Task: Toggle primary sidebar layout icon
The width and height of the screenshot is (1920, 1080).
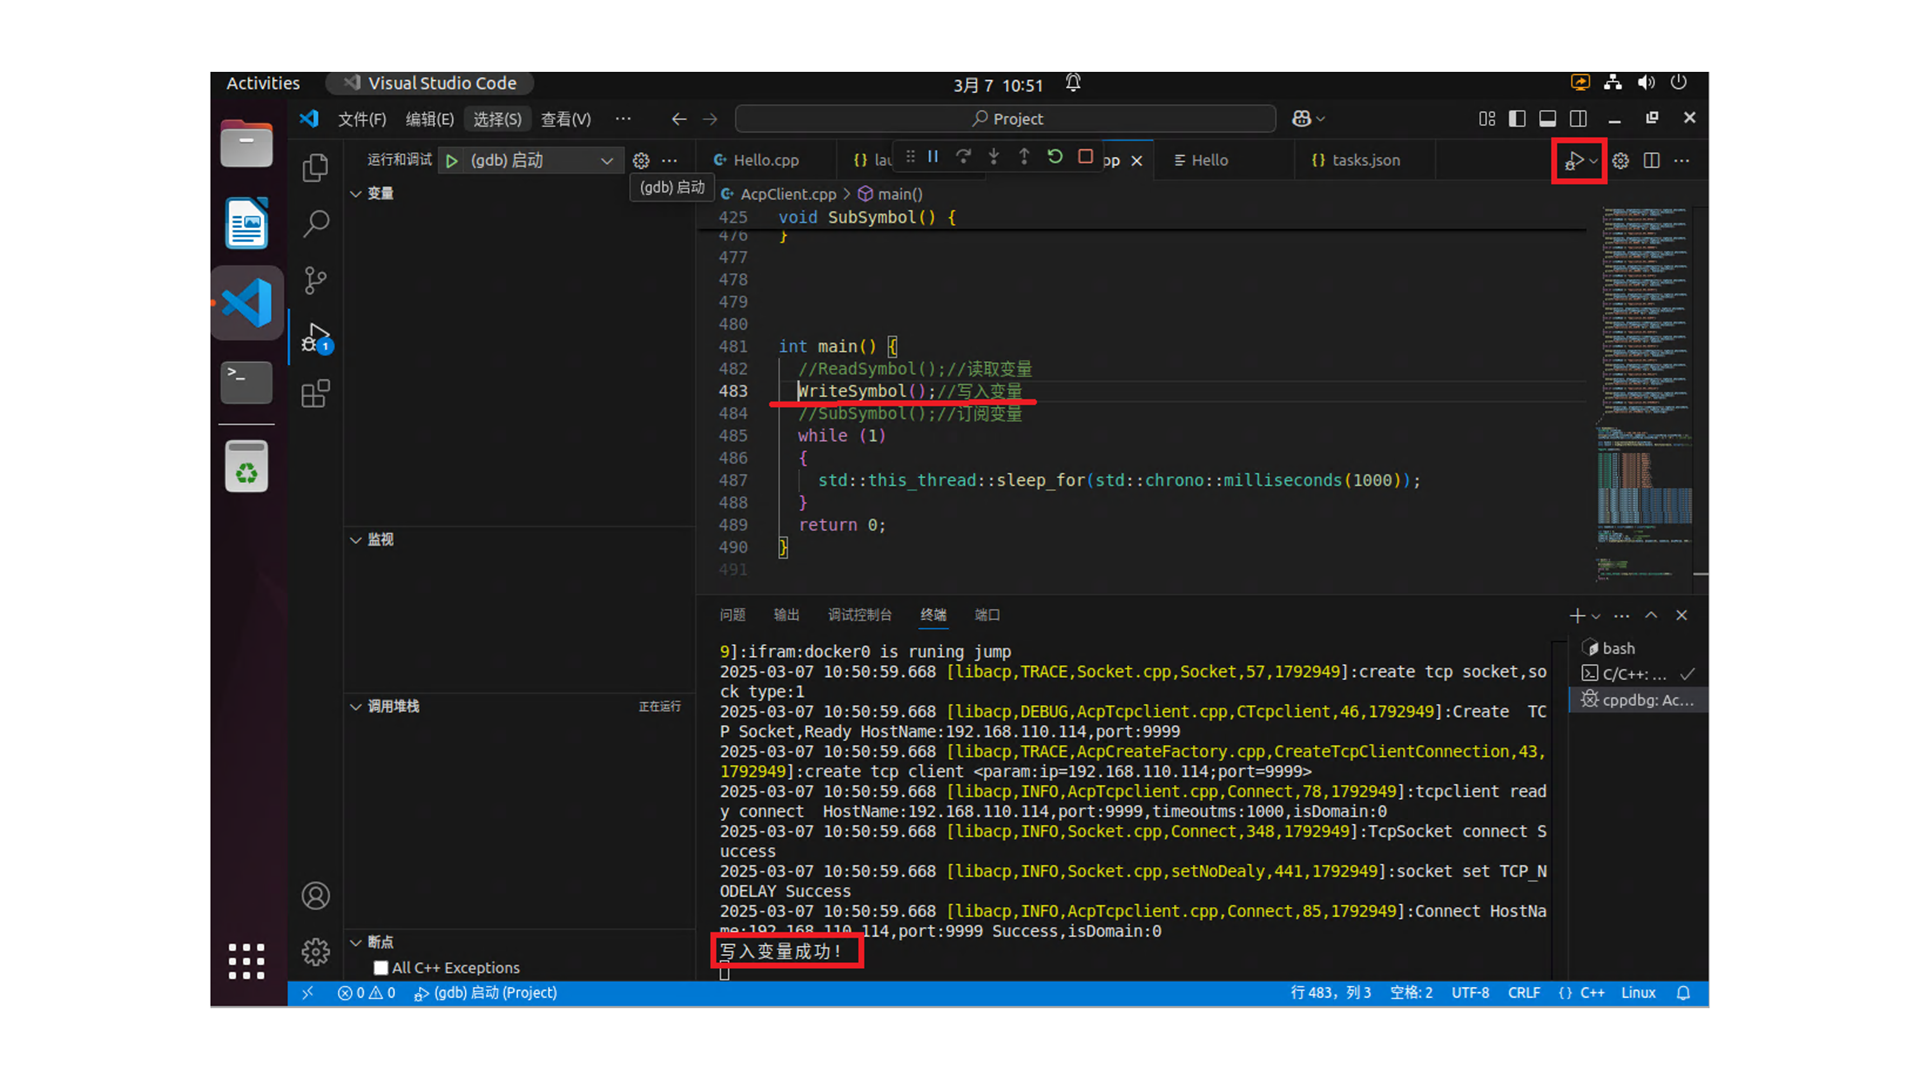Action: coord(1517,119)
